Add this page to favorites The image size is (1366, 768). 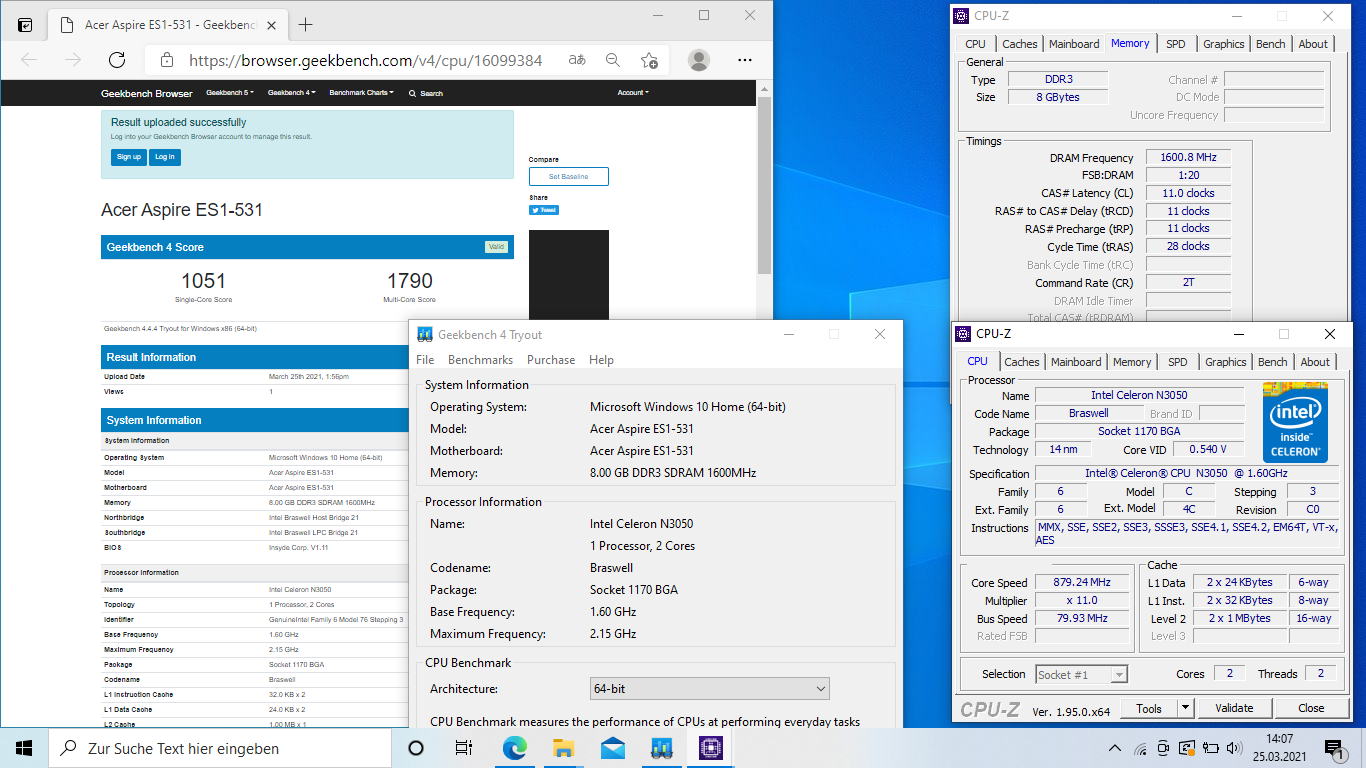pos(649,60)
